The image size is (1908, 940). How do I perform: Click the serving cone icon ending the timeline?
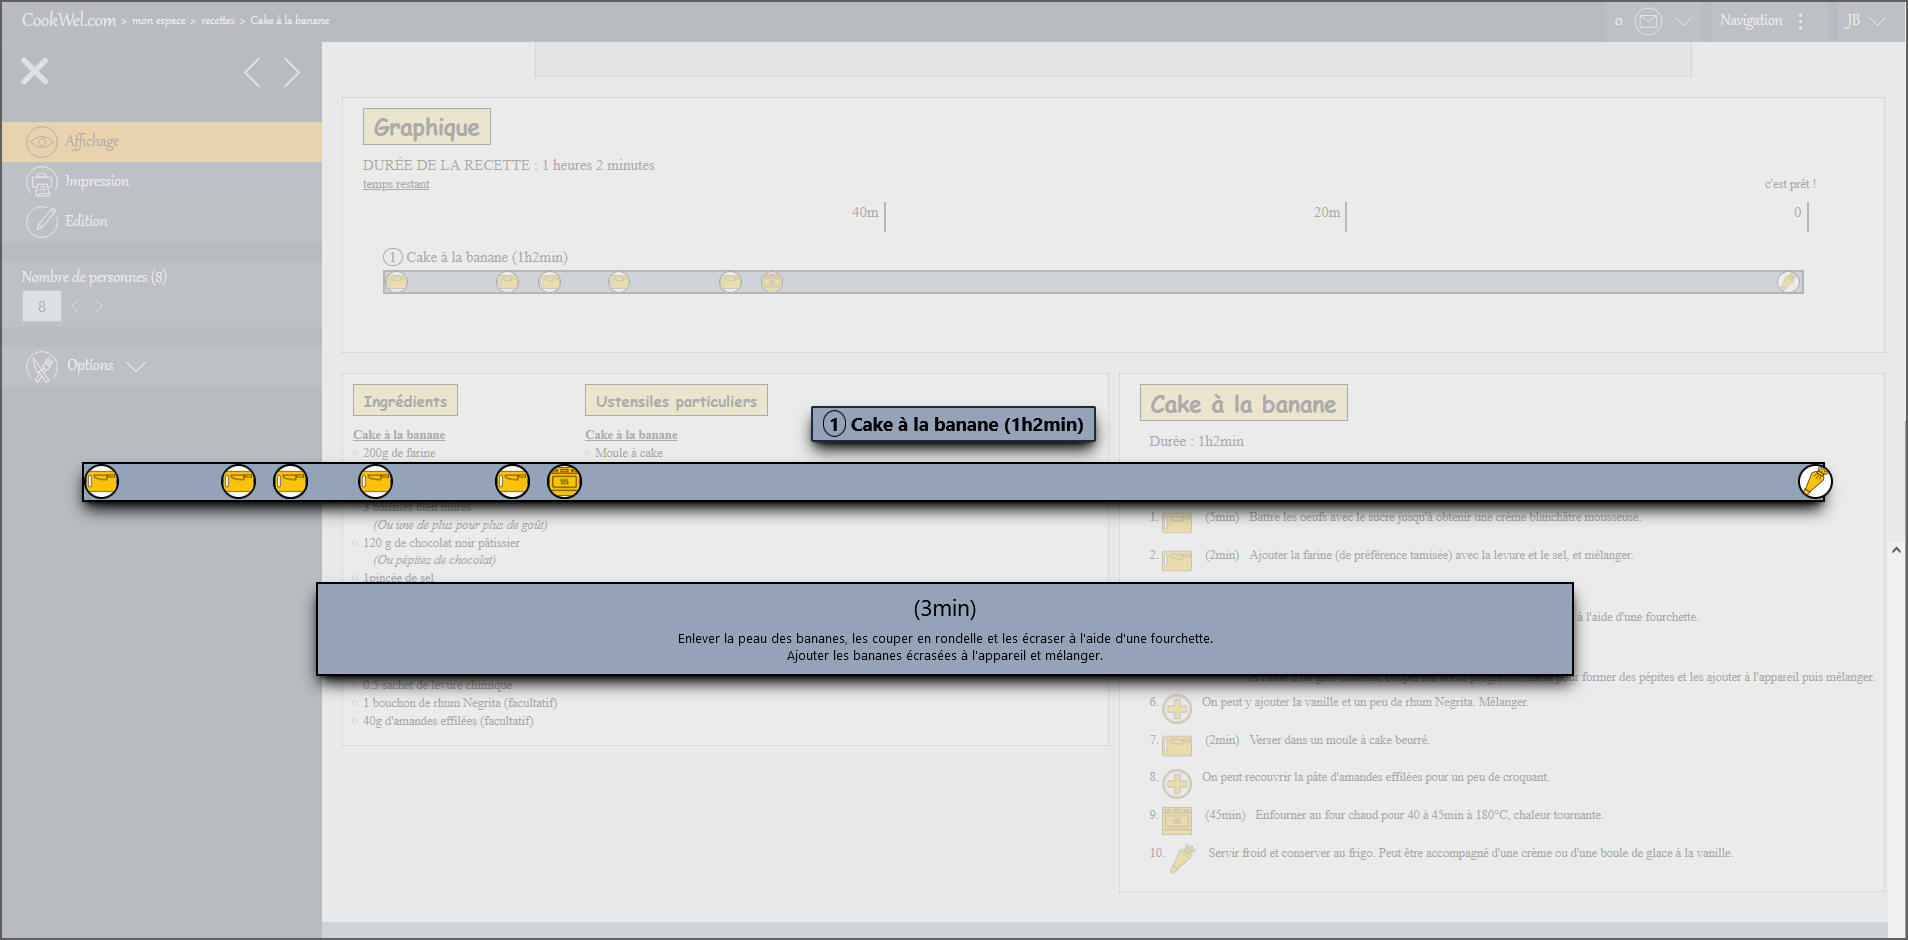[x=1814, y=482]
